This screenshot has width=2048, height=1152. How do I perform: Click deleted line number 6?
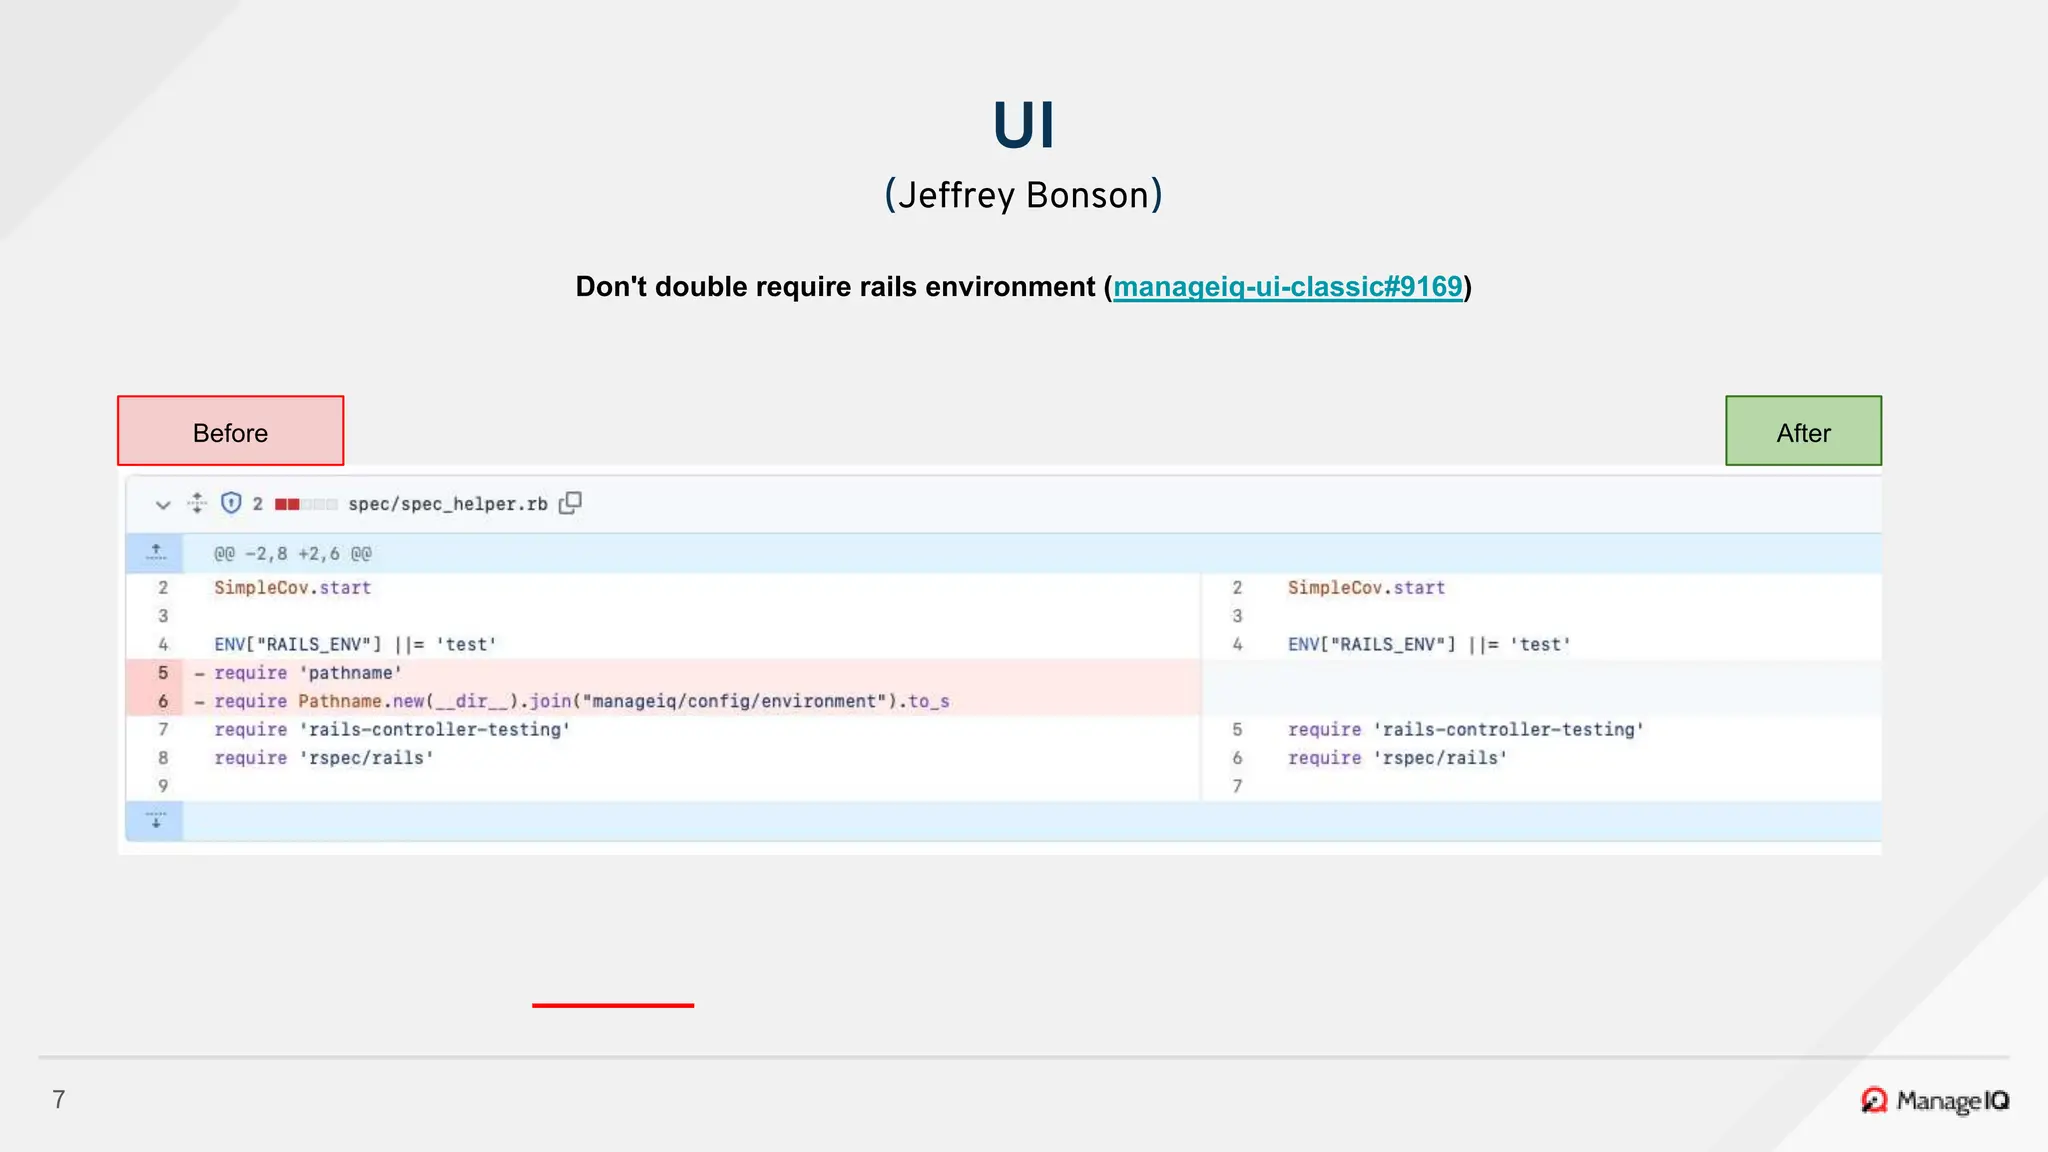[163, 701]
